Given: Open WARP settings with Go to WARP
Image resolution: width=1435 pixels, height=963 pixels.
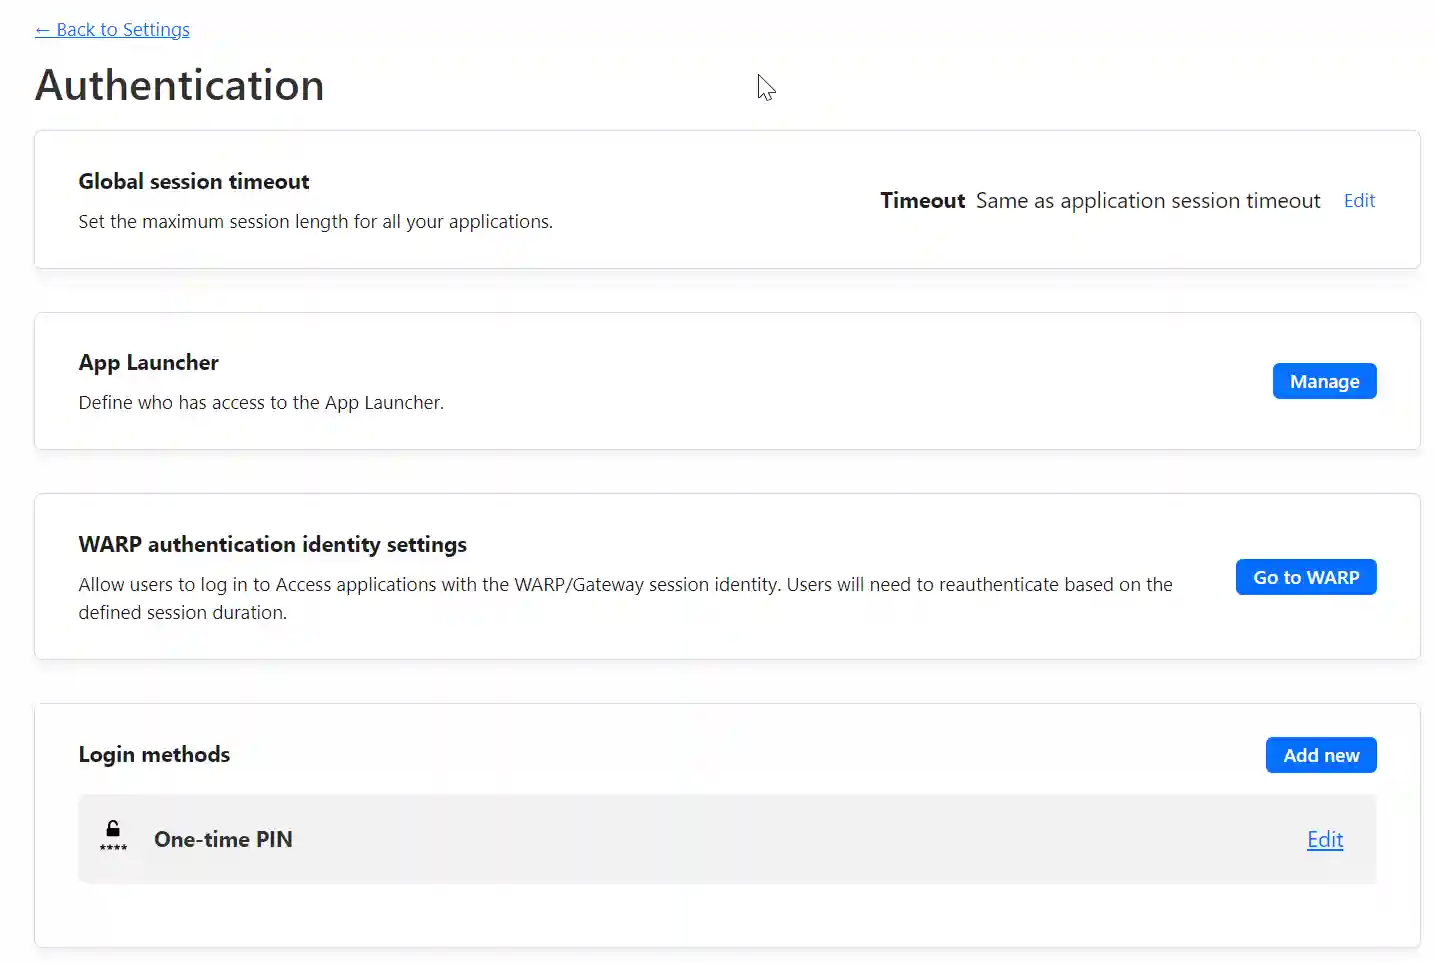Looking at the screenshot, I should [x=1305, y=577].
